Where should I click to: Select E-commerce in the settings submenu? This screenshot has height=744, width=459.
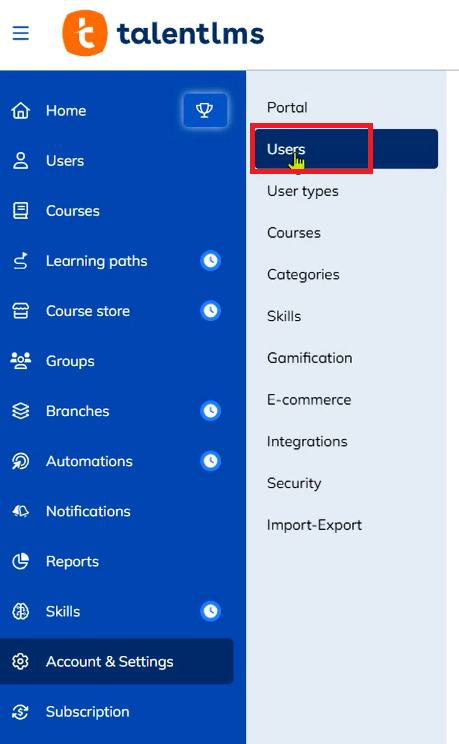(x=309, y=400)
